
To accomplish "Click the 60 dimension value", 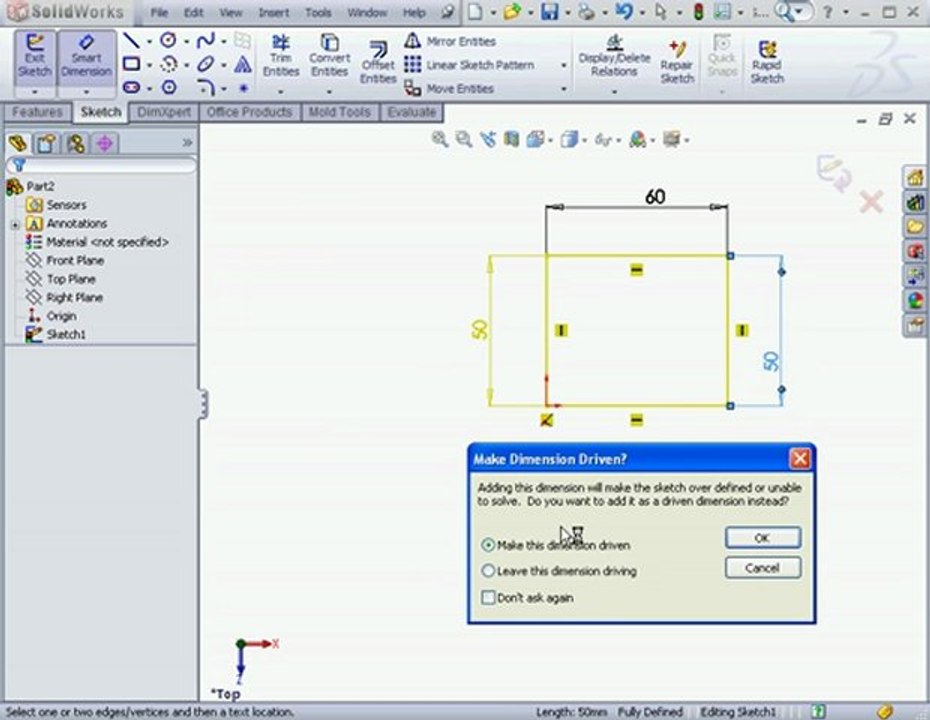I will (x=655, y=196).
